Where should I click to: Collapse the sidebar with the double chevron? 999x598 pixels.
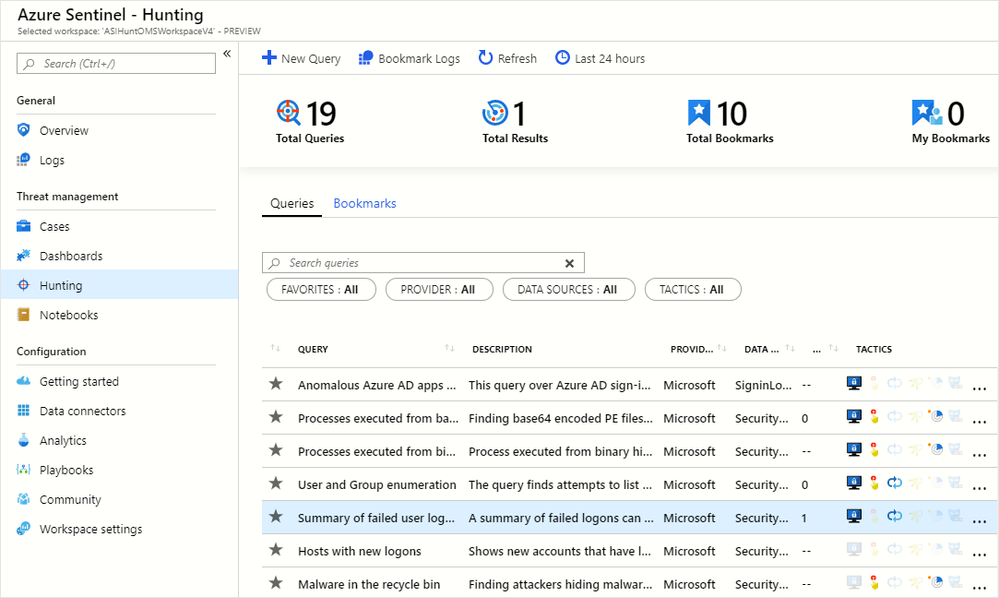227,54
